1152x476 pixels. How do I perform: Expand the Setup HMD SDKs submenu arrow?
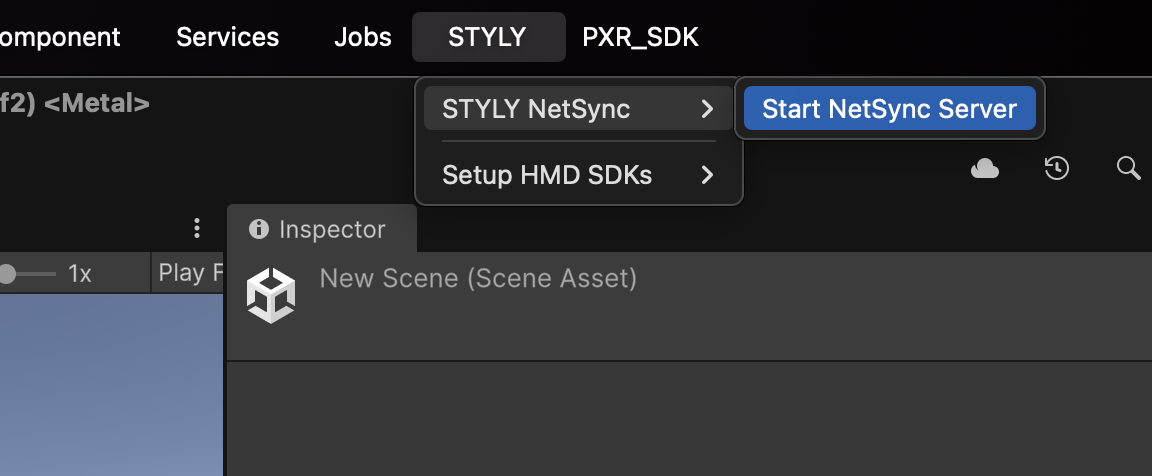[x=707, y=176]
